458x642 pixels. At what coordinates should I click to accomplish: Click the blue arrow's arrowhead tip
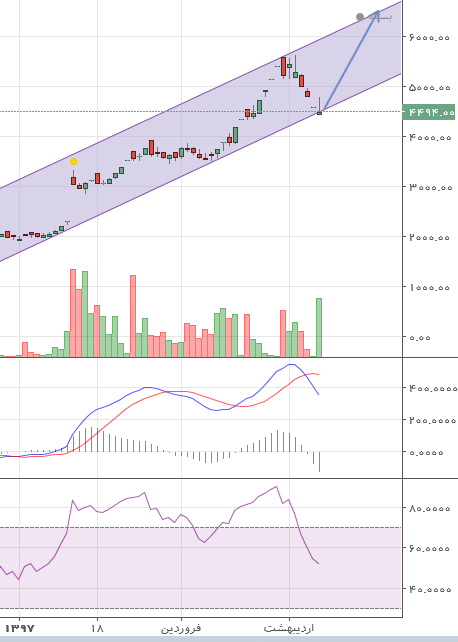tap(377, 12)
